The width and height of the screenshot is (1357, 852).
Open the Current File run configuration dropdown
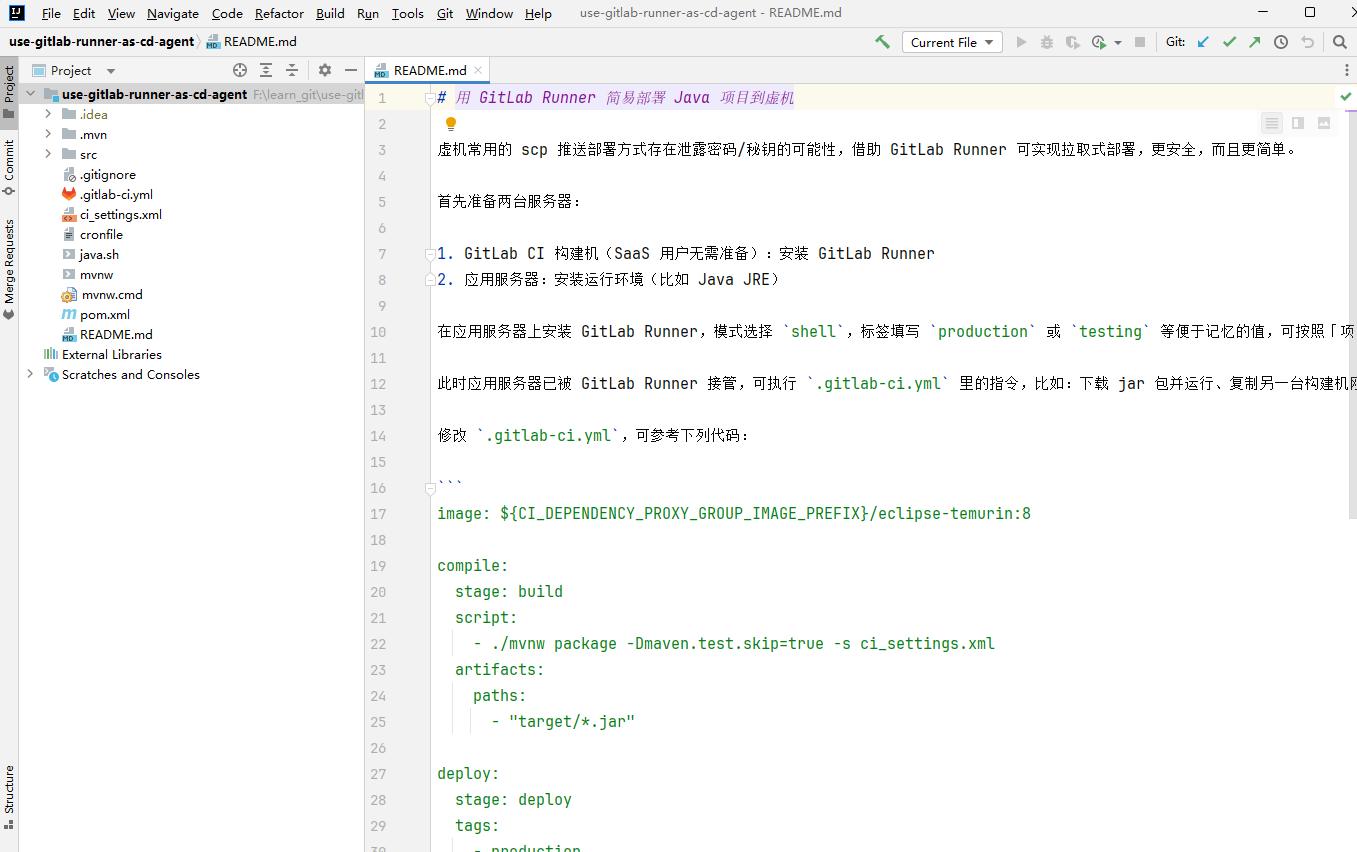pyautogui.click(x=951, y=42)
